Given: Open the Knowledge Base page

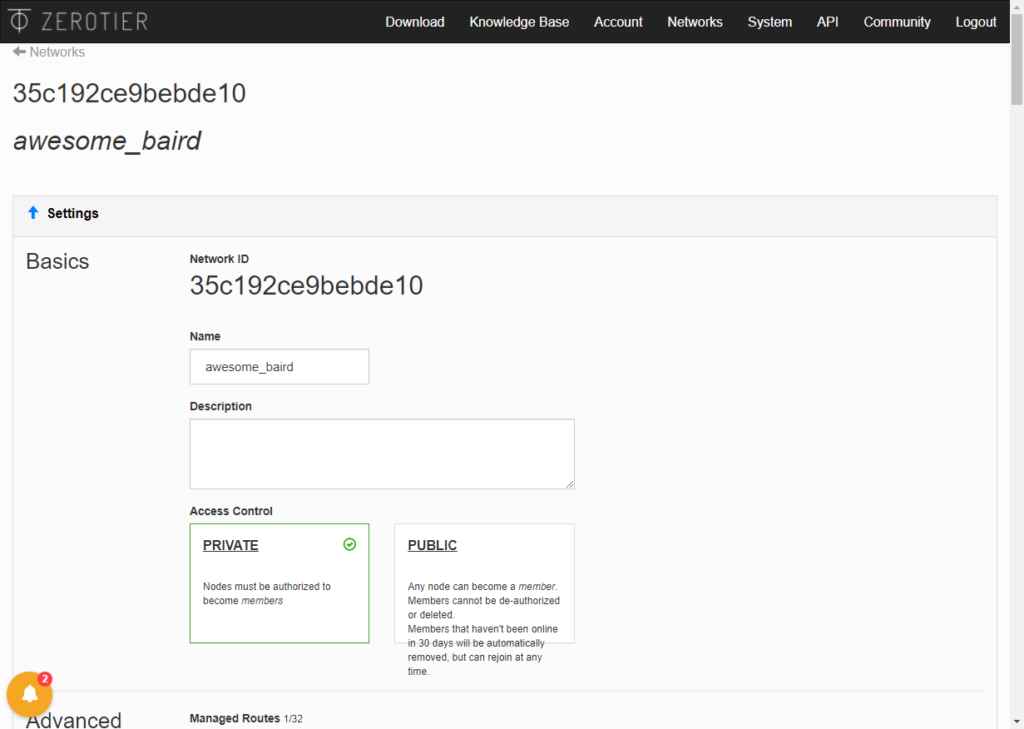Looking at the screenshot, I should click(519, 22).
